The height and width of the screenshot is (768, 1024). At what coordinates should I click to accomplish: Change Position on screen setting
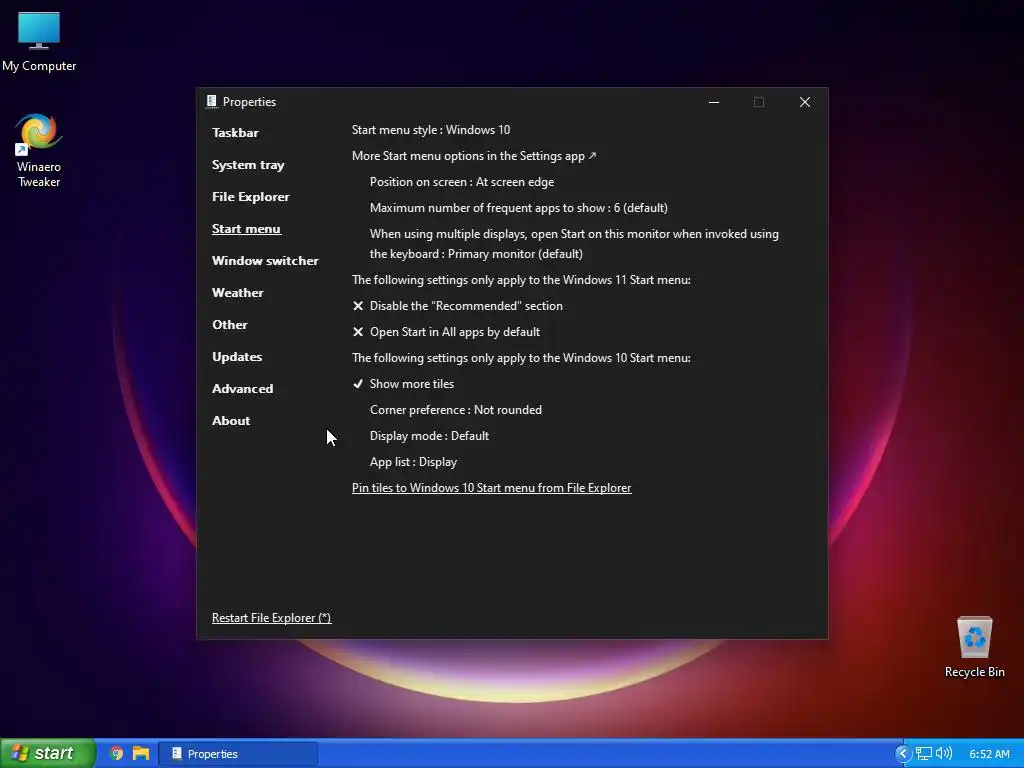462,182
